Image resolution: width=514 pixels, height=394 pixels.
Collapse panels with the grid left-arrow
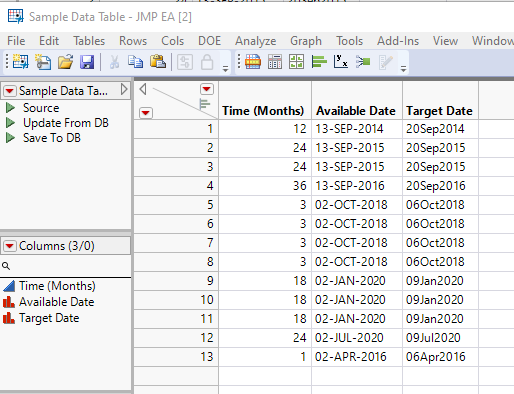143,89
